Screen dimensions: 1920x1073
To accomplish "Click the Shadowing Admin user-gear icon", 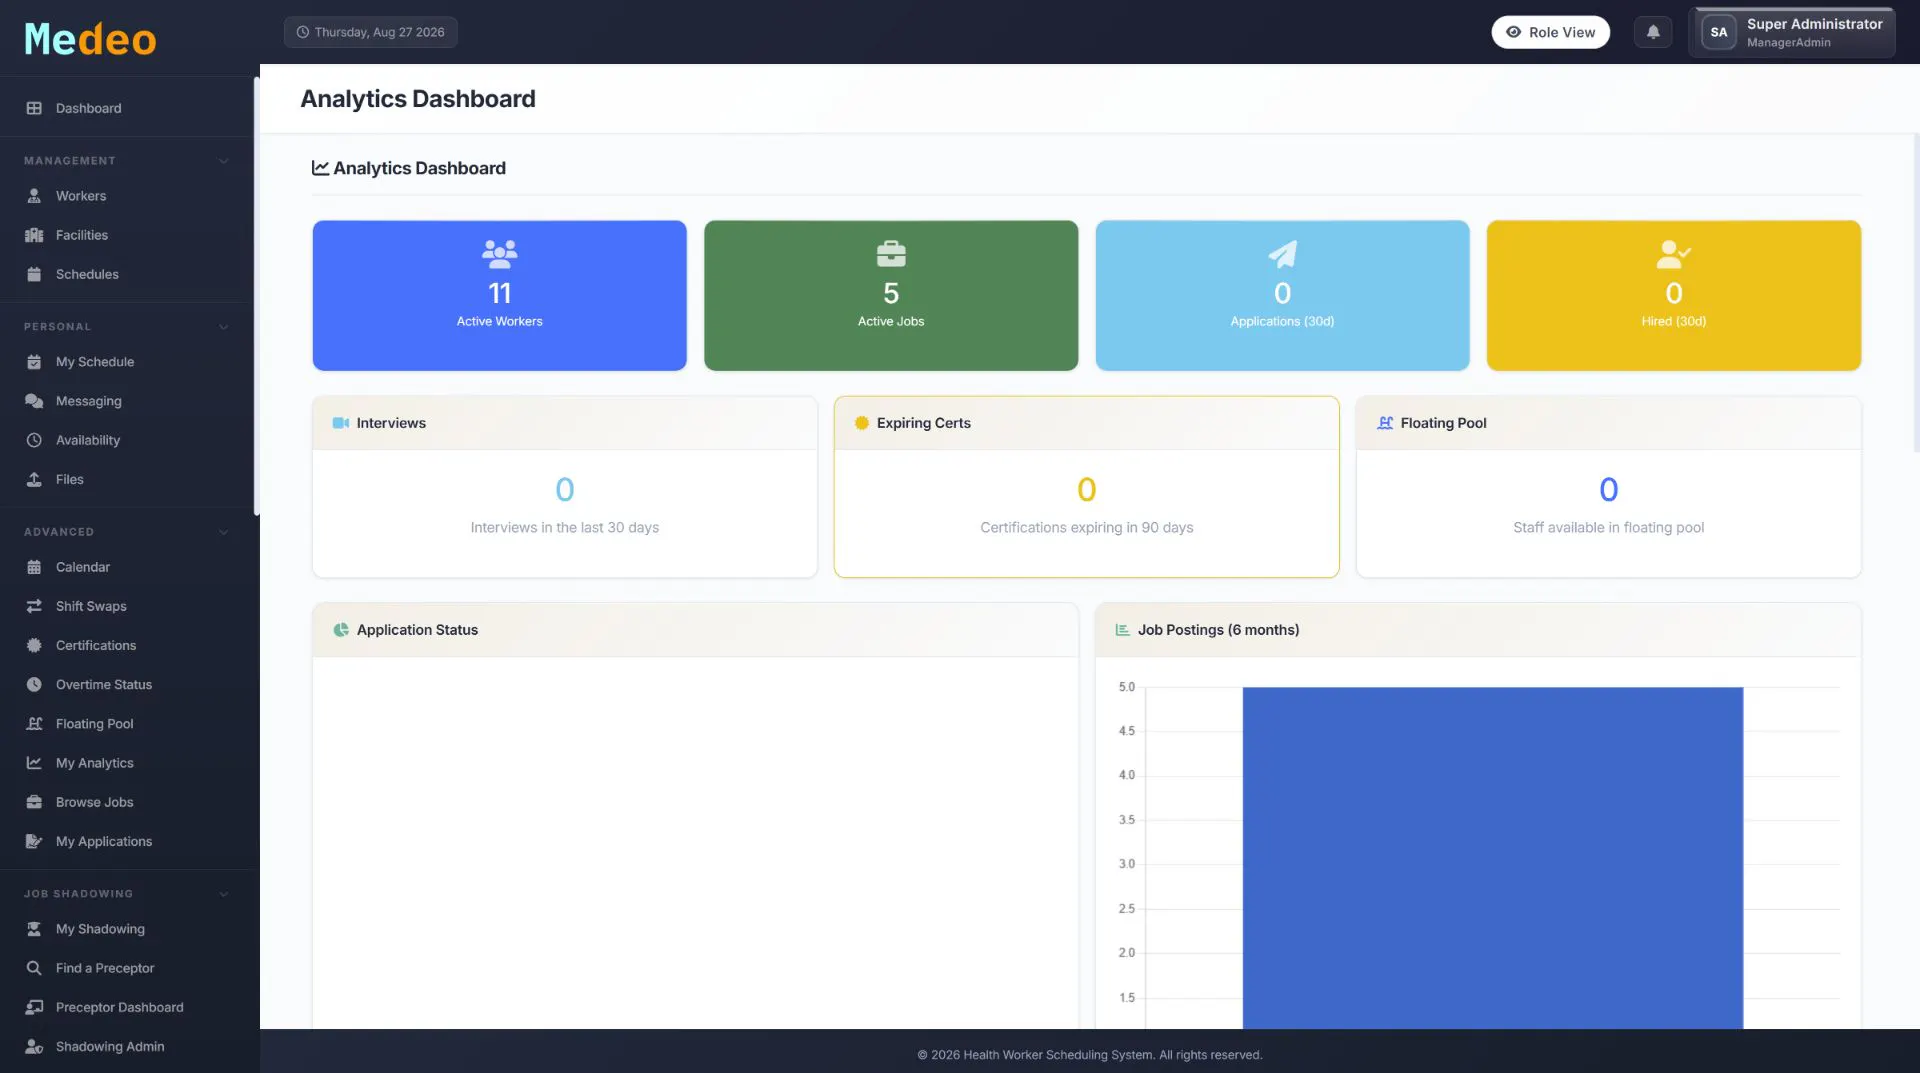I will tap(34, 1046).
